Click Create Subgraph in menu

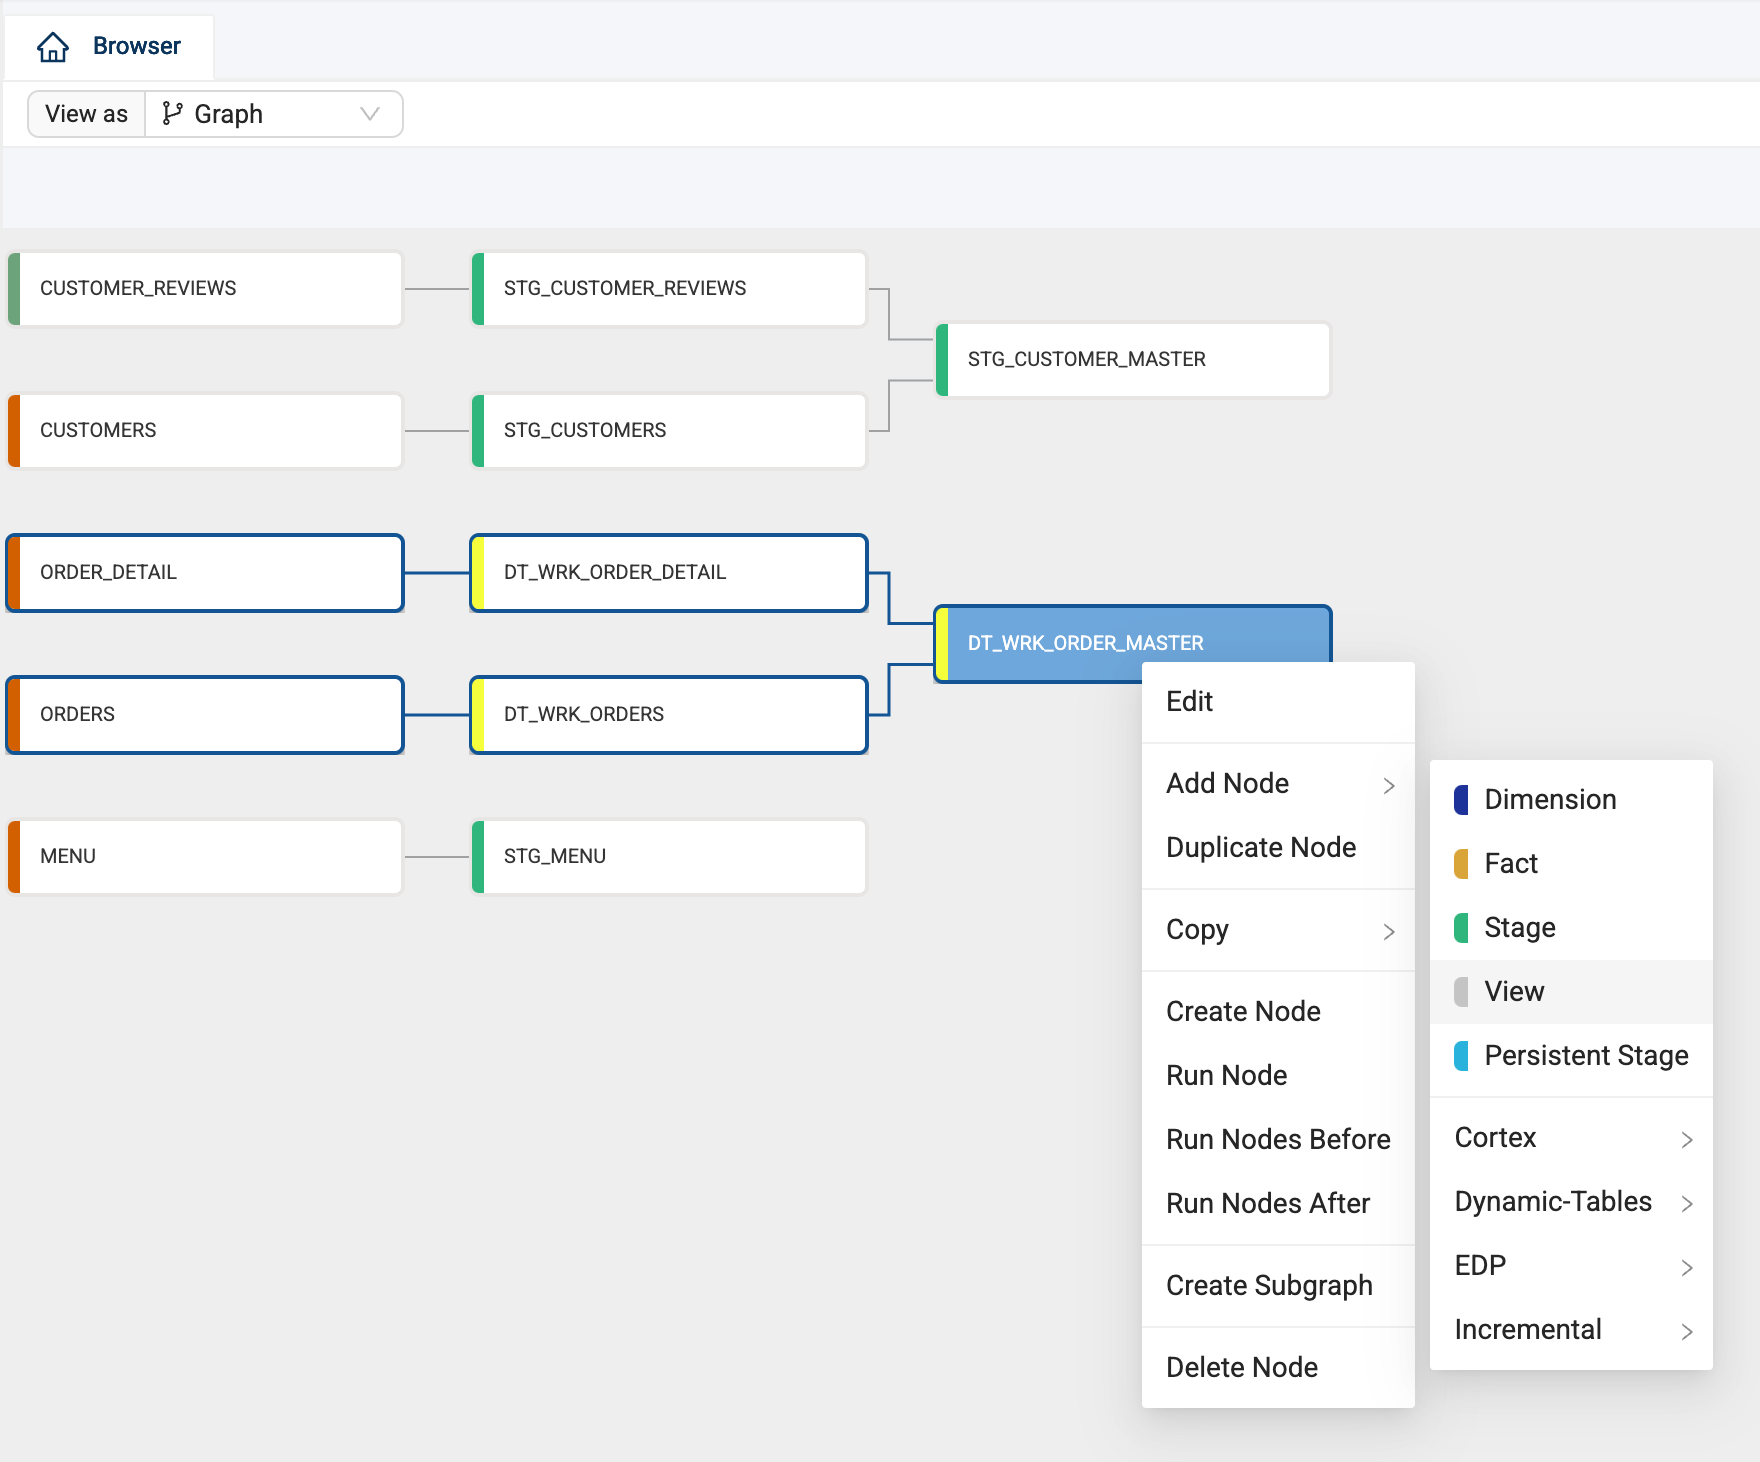[1268, 1286]
